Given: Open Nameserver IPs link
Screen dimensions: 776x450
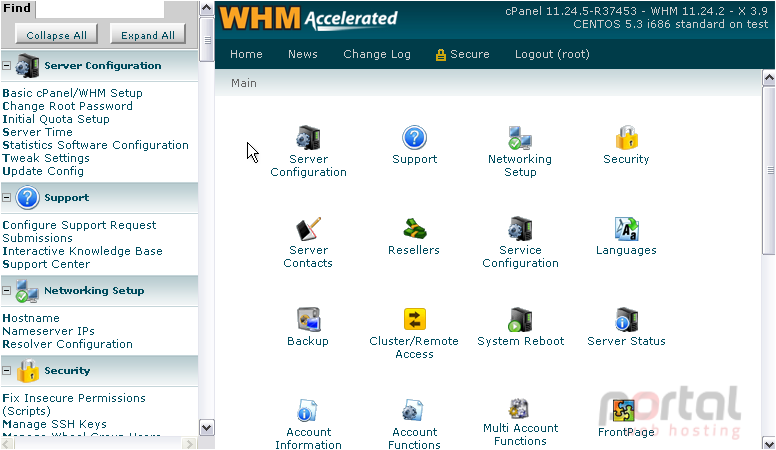Looking at the screenshot, I should point(48,331).
